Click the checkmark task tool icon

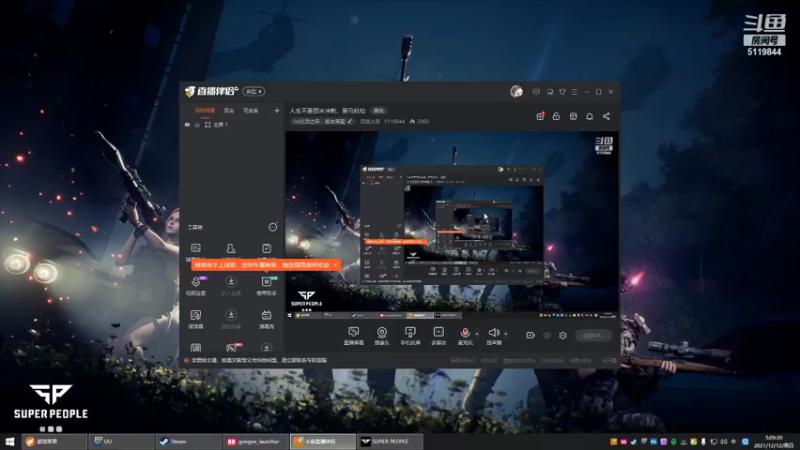tap(266, 248)
